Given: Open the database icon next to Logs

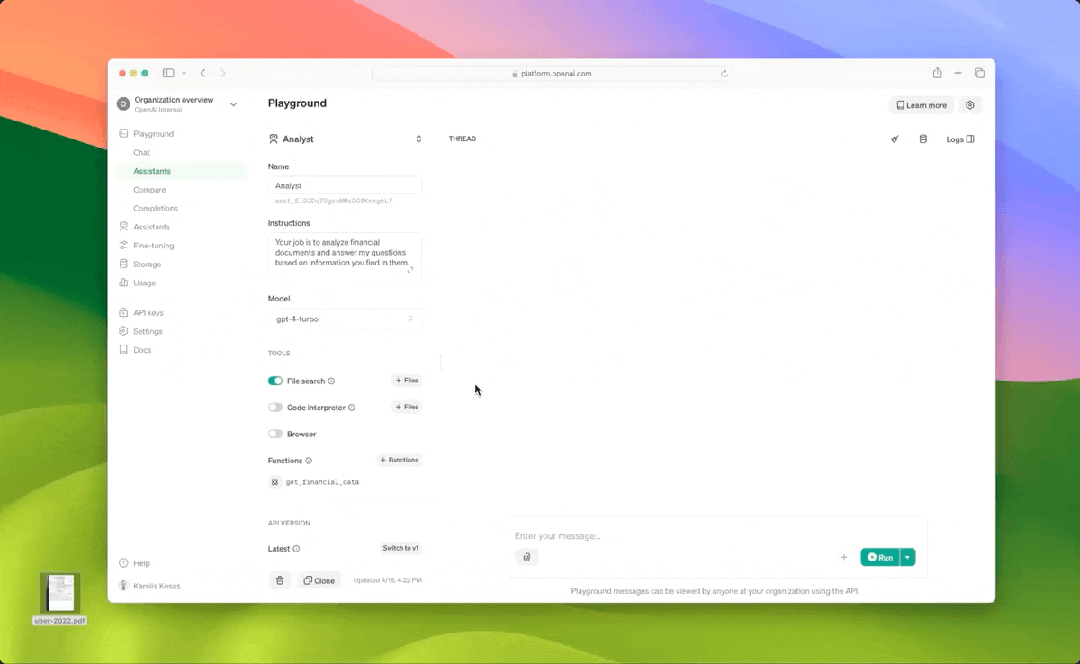Looking at the screenshot, I should [x=923, y=139].
